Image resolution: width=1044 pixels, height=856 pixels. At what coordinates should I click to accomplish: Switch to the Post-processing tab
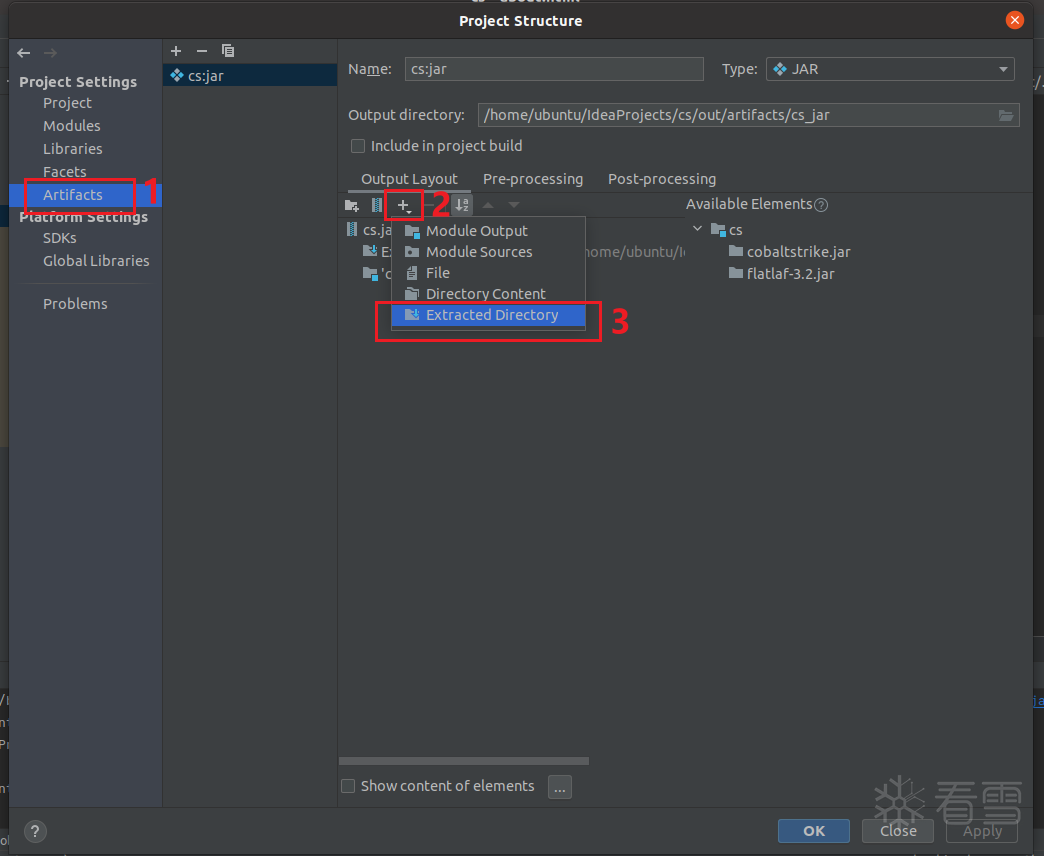click(662, 179)
